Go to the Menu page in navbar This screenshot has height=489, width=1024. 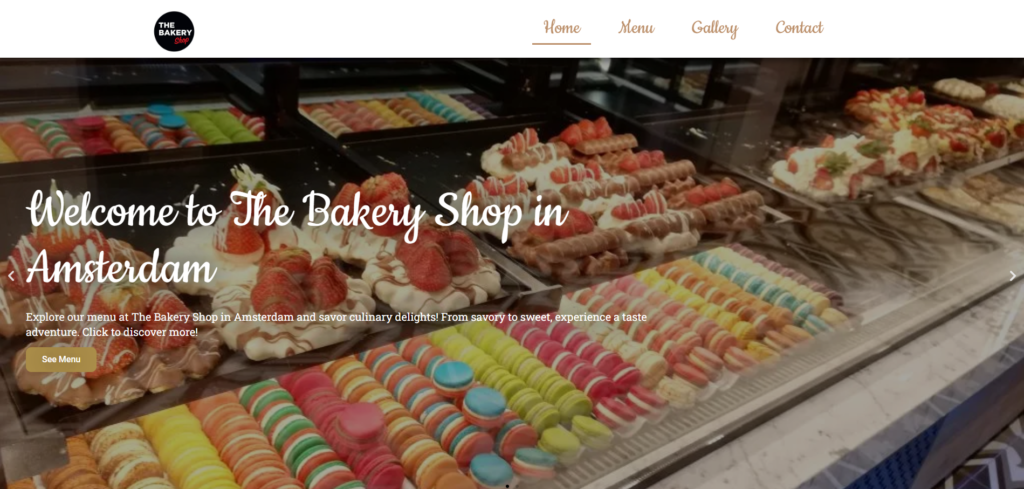pyautogui.click(x=637, y=28)
